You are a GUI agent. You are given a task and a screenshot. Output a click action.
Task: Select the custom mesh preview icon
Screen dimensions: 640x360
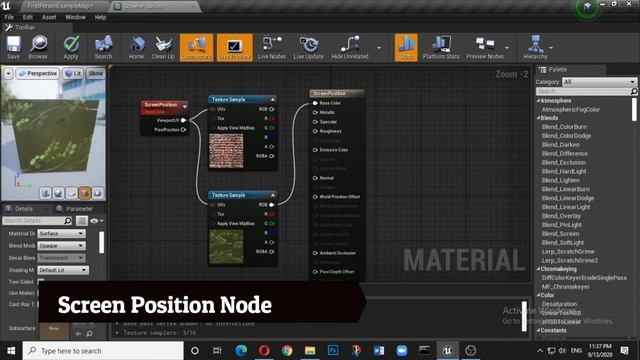click(x=98, y=193)
